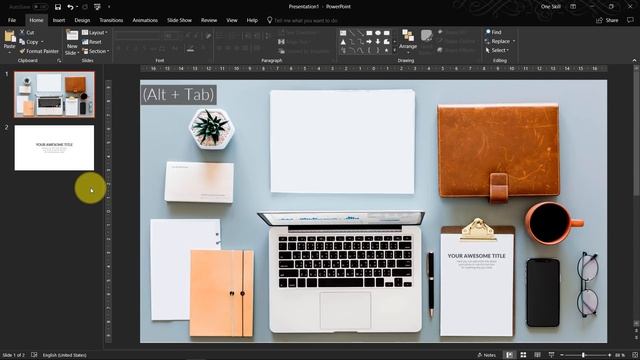Fit slide to current window icon

coord(635,355)
